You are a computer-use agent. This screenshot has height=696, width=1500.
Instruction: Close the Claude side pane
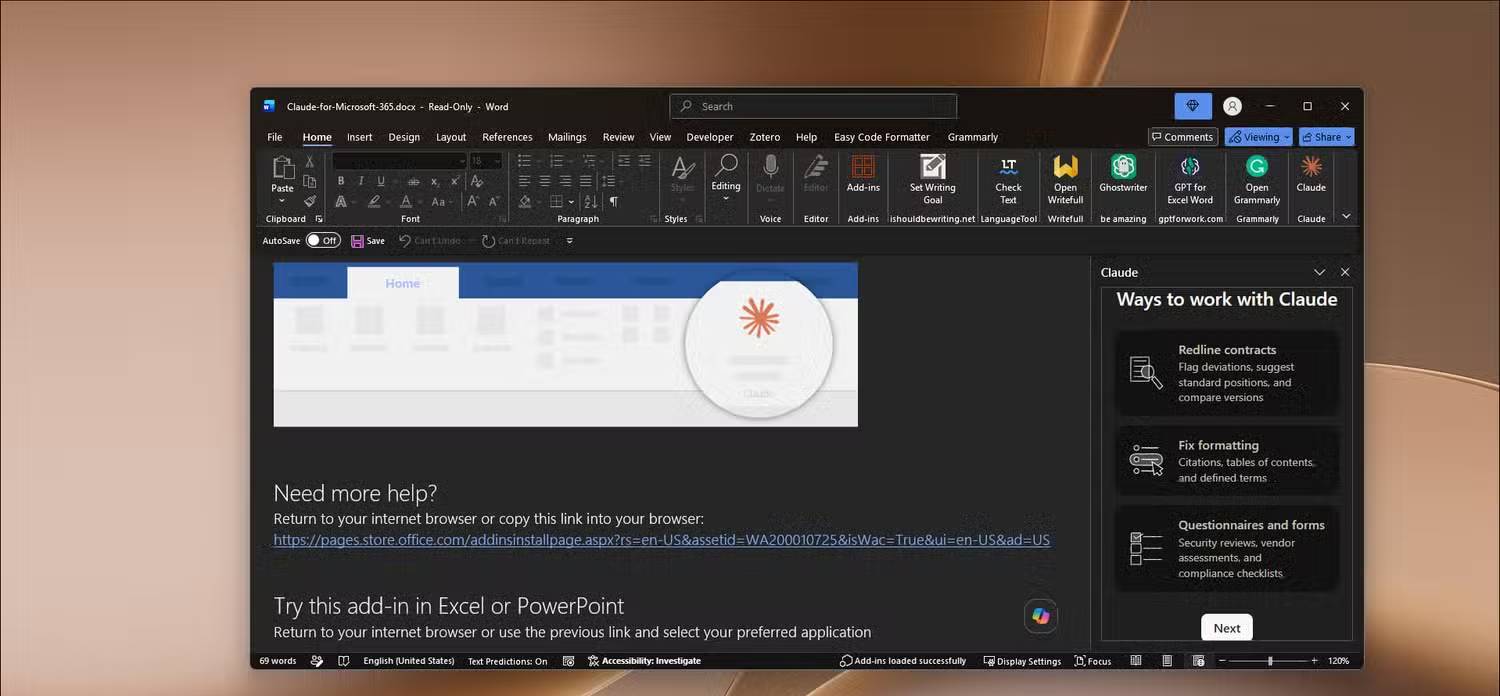click(1345, 272)
